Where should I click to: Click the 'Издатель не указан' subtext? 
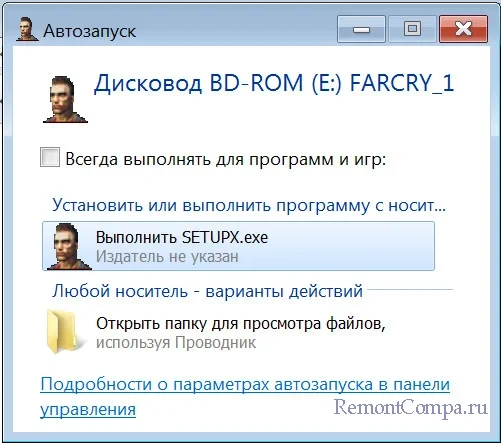click(167, 257)
